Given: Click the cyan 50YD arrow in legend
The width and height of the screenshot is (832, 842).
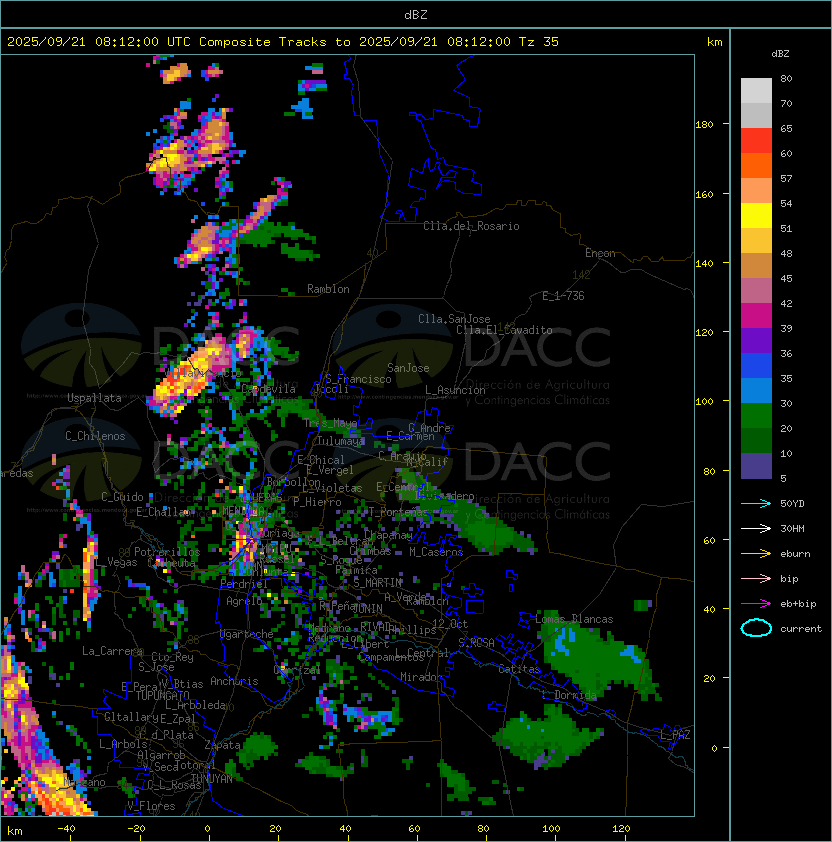Looking at the screenshot, I should pyautogui.click(x=756, y=503).
